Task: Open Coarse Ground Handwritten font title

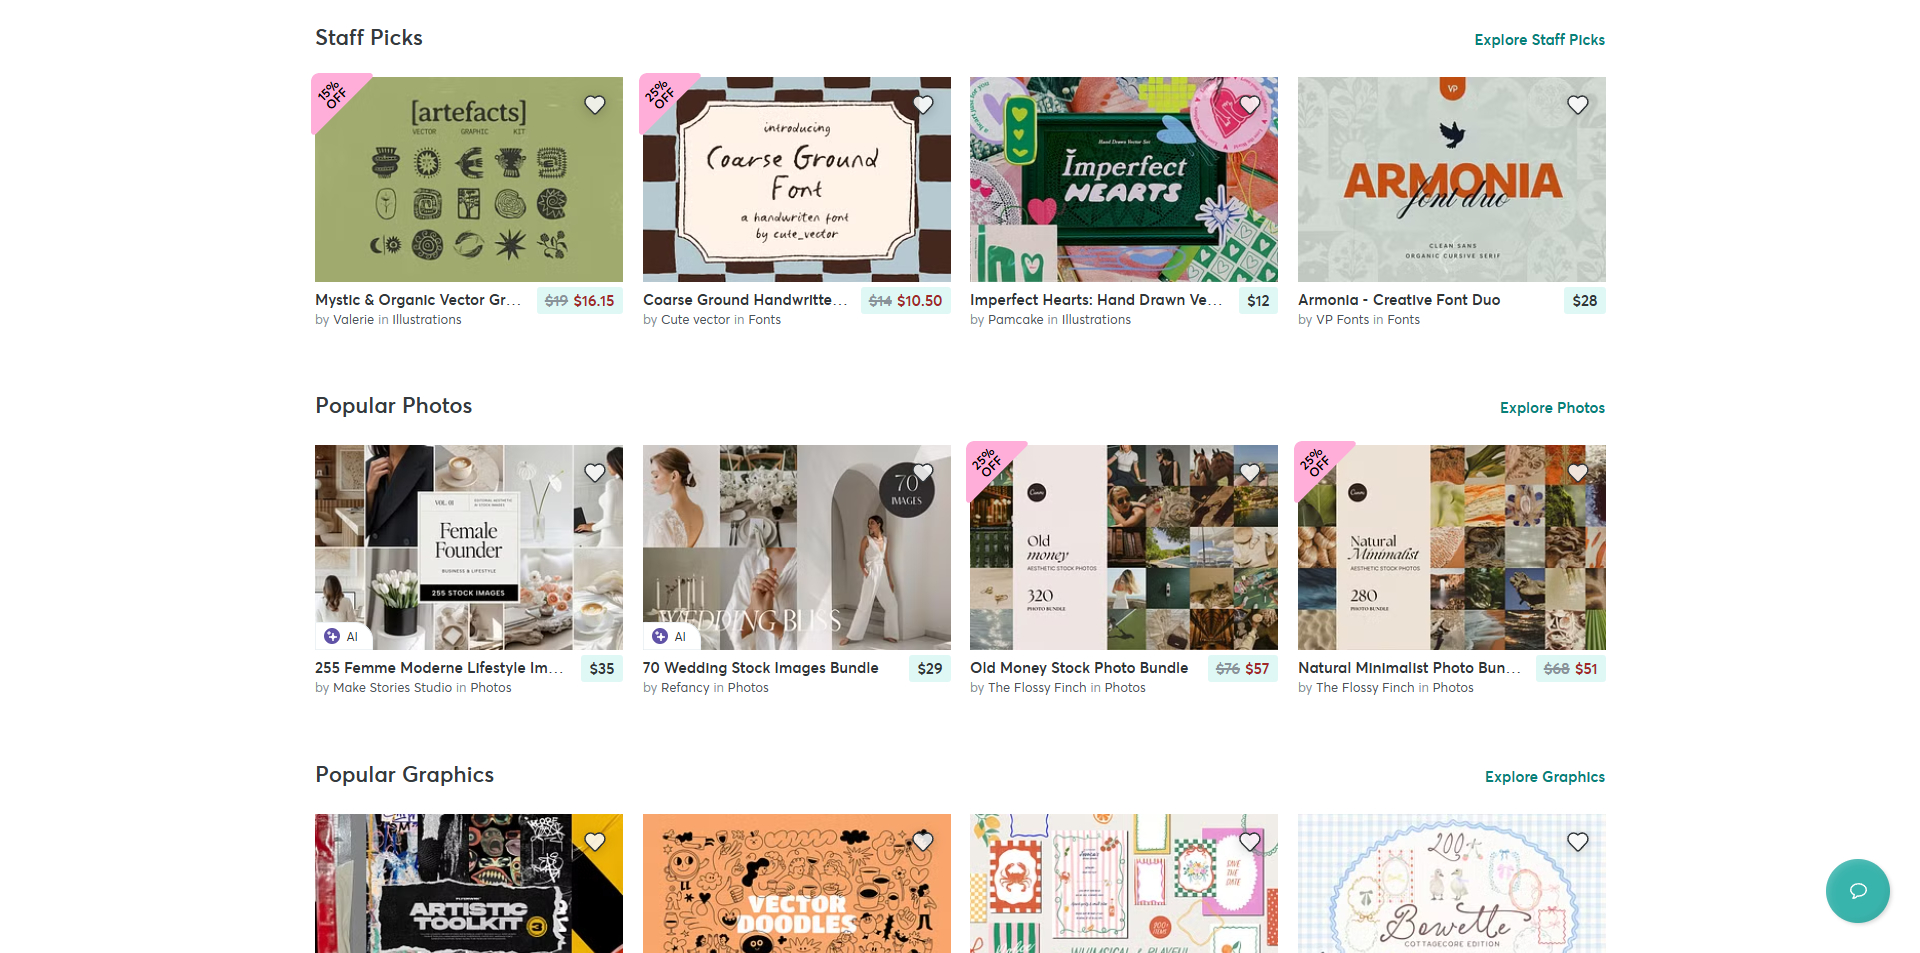Action: pyautogui.click(x=745, y=300)
